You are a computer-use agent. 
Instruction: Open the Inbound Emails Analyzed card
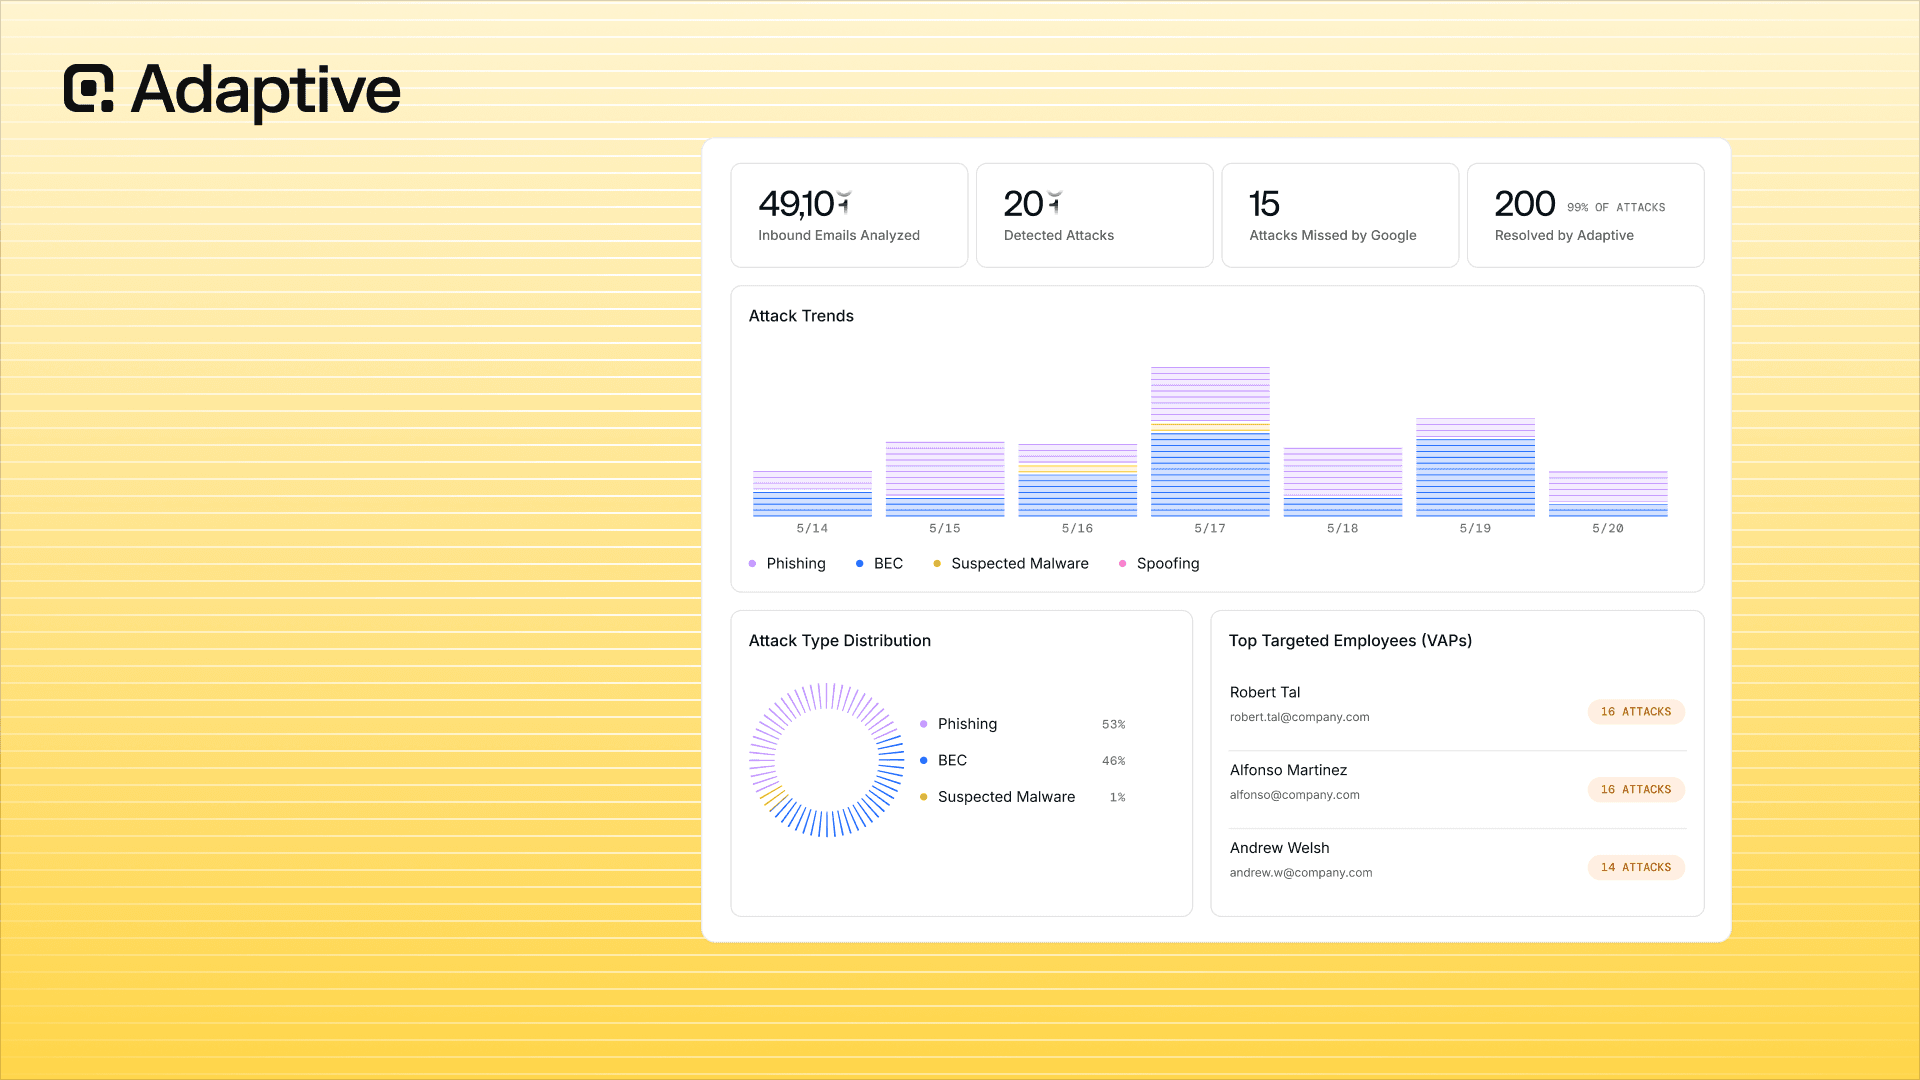849,215
